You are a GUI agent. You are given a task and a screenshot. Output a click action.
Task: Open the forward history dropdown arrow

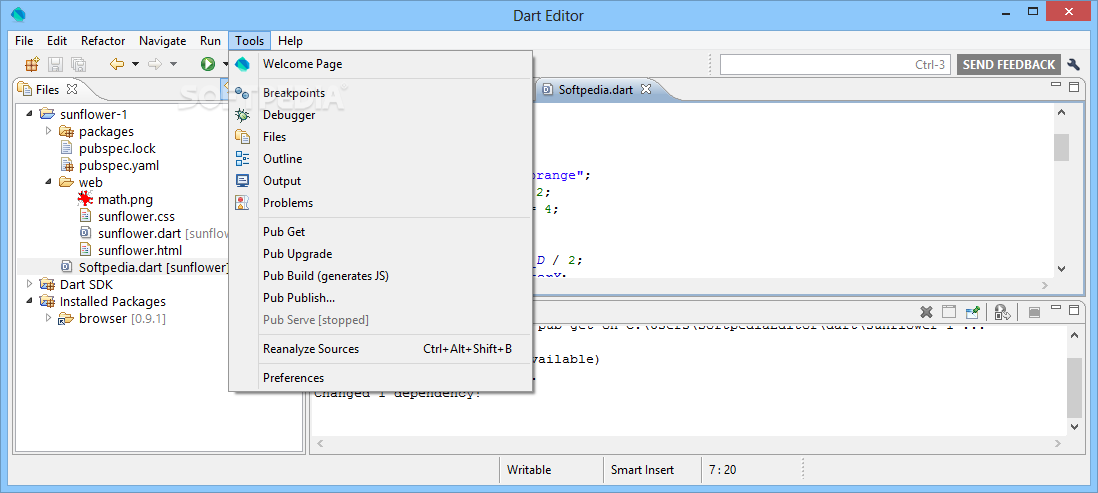pos(173,64)
